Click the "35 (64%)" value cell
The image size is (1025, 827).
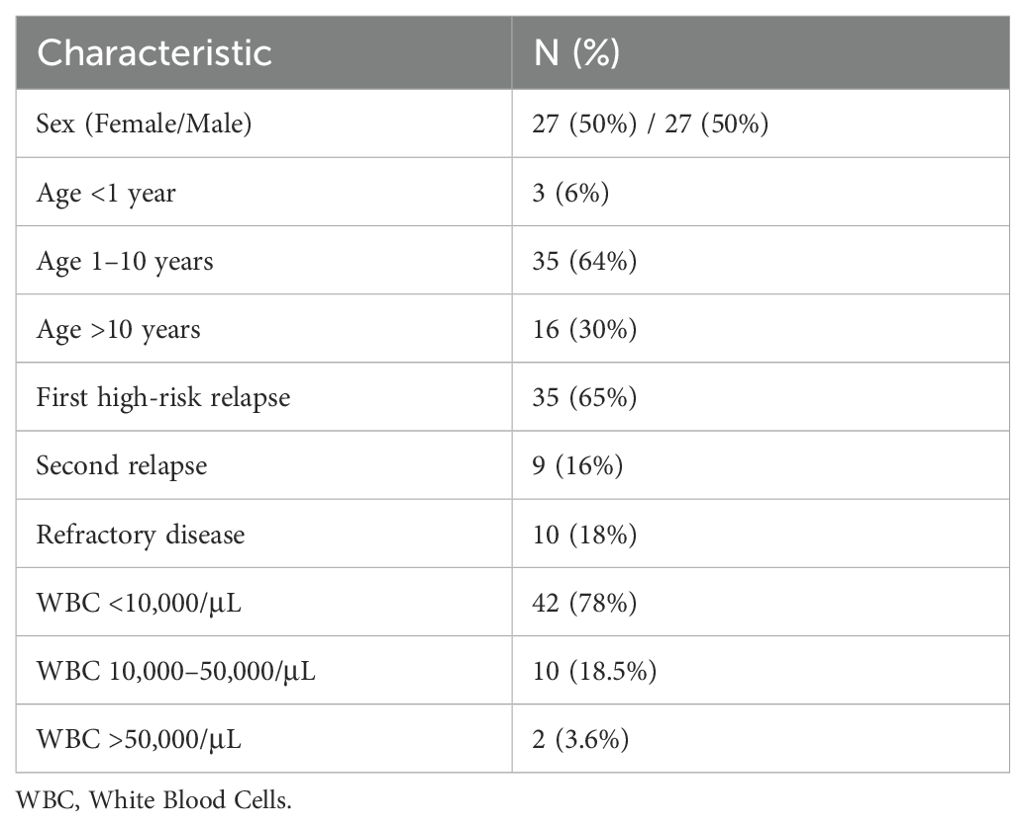click(584, 261)
